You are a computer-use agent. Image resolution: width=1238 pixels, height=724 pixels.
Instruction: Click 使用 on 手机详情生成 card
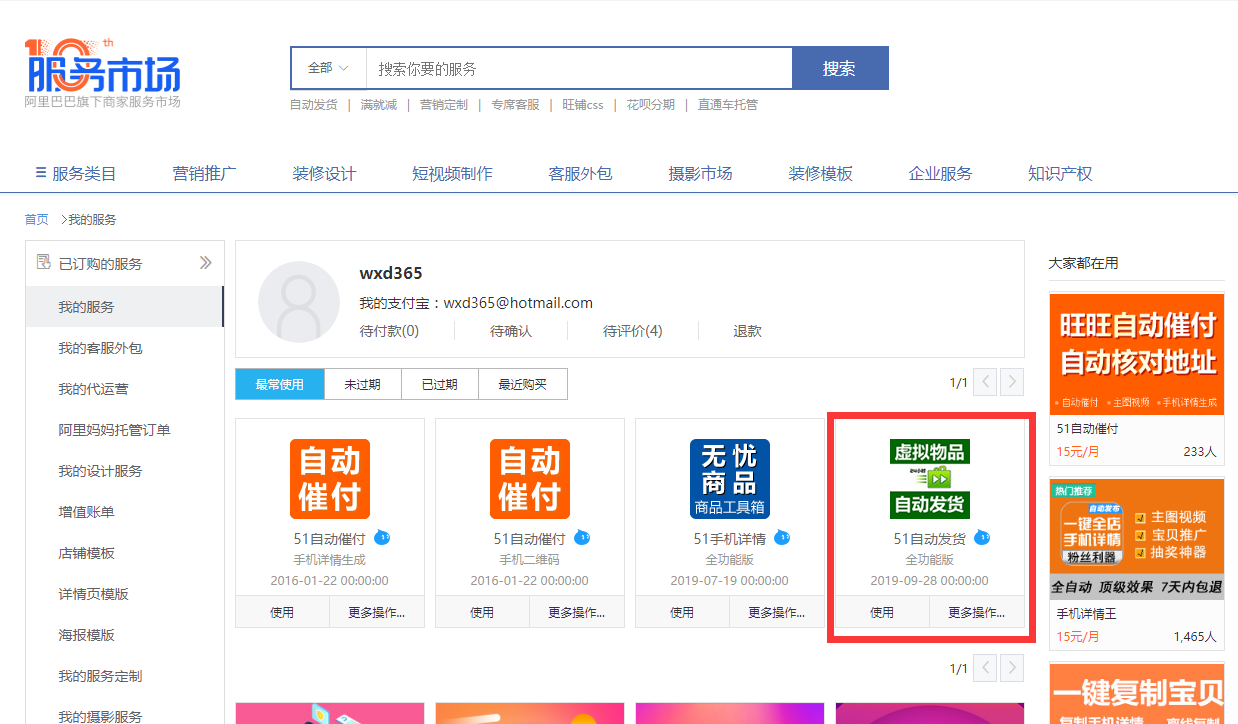click(x=282, y=612)
